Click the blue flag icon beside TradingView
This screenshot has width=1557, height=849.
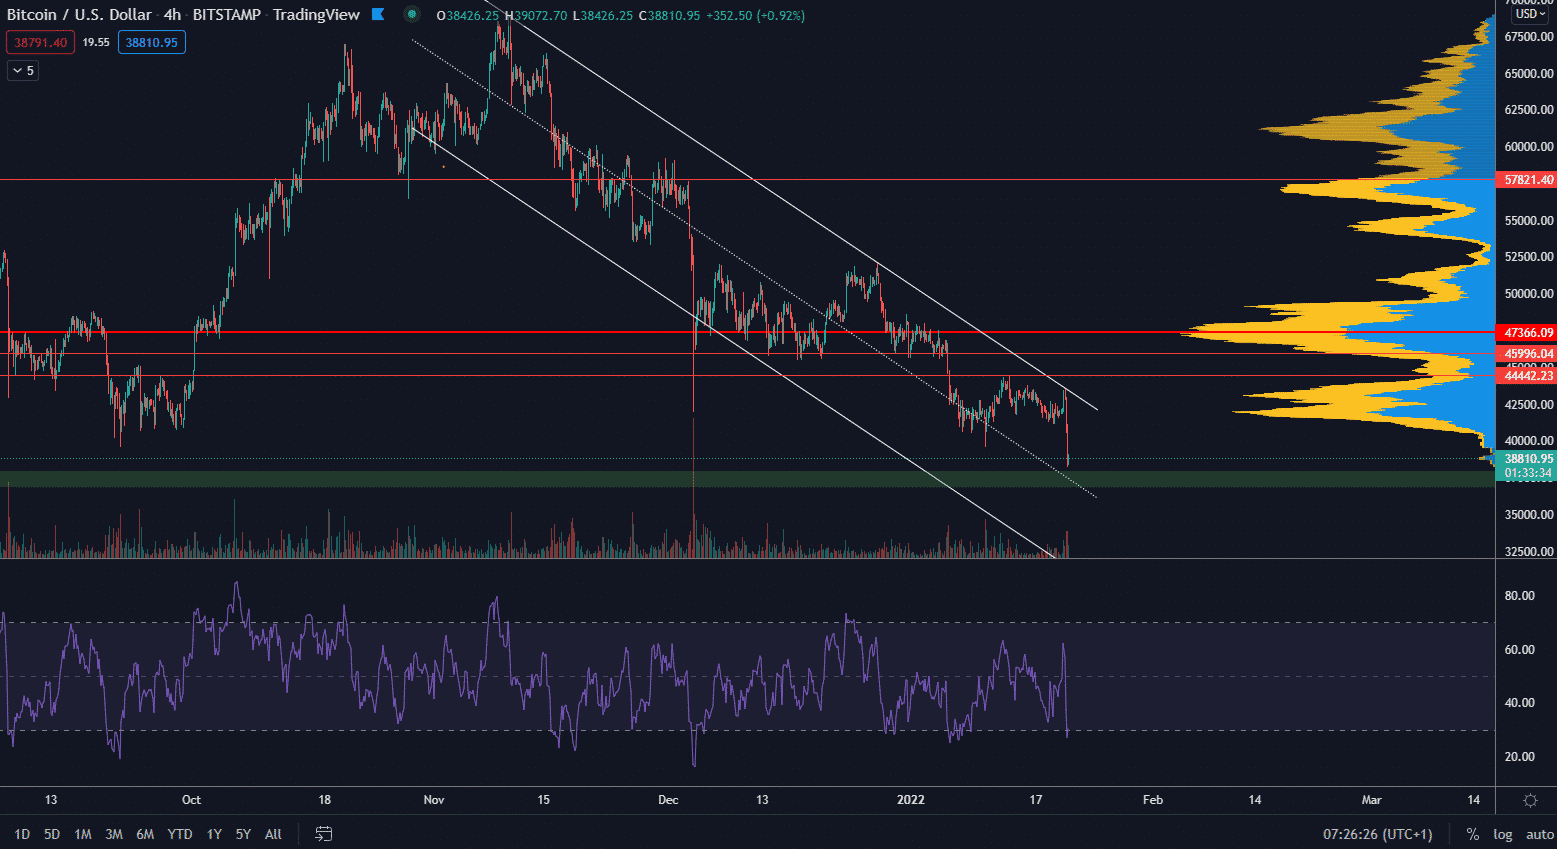pos(378,15)
